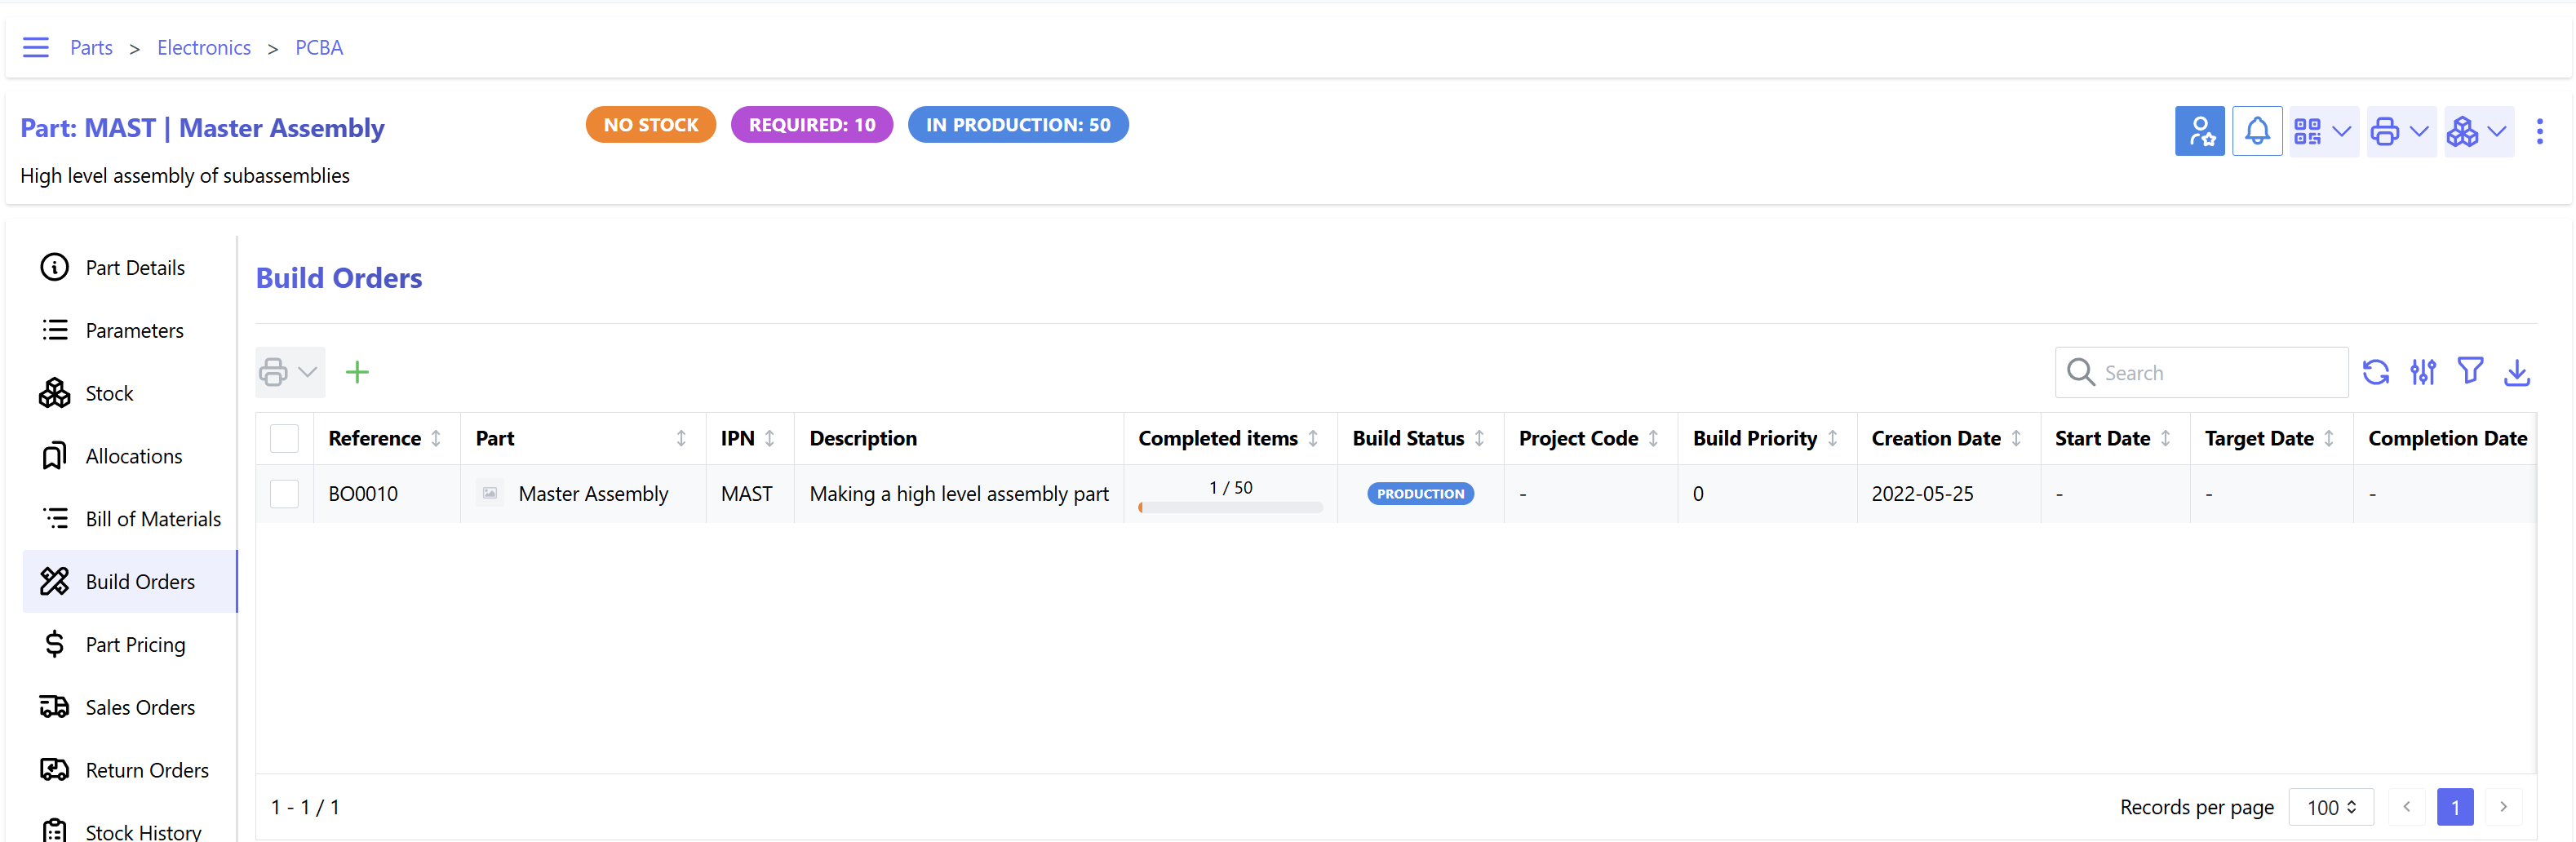Viewport: 2576px width, 842px height.
Task: Open the Part Pricing panel
Action: pyautogui.click(x=135, y=644)
